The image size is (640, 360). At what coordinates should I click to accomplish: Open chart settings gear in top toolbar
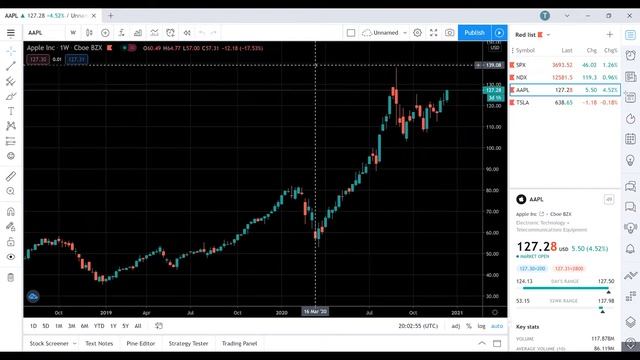[417, 33]
